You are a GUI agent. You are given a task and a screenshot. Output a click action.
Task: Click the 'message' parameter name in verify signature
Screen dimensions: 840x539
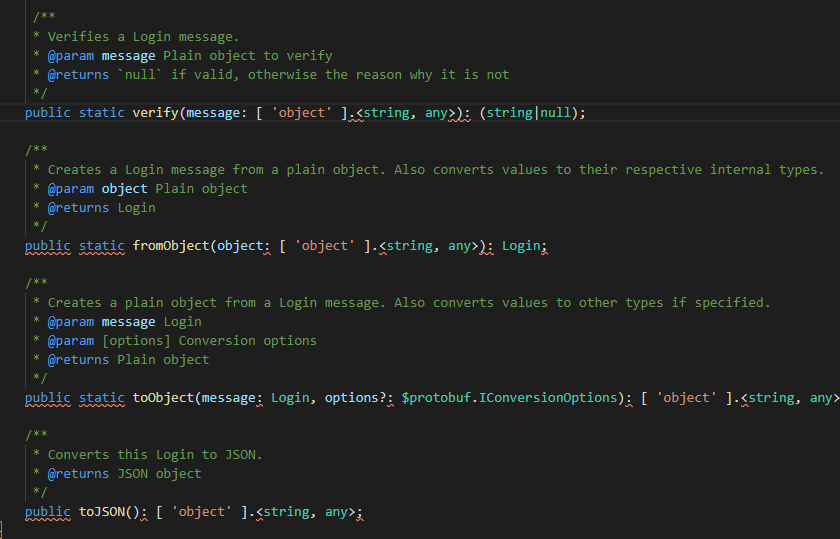coord(214,113)
